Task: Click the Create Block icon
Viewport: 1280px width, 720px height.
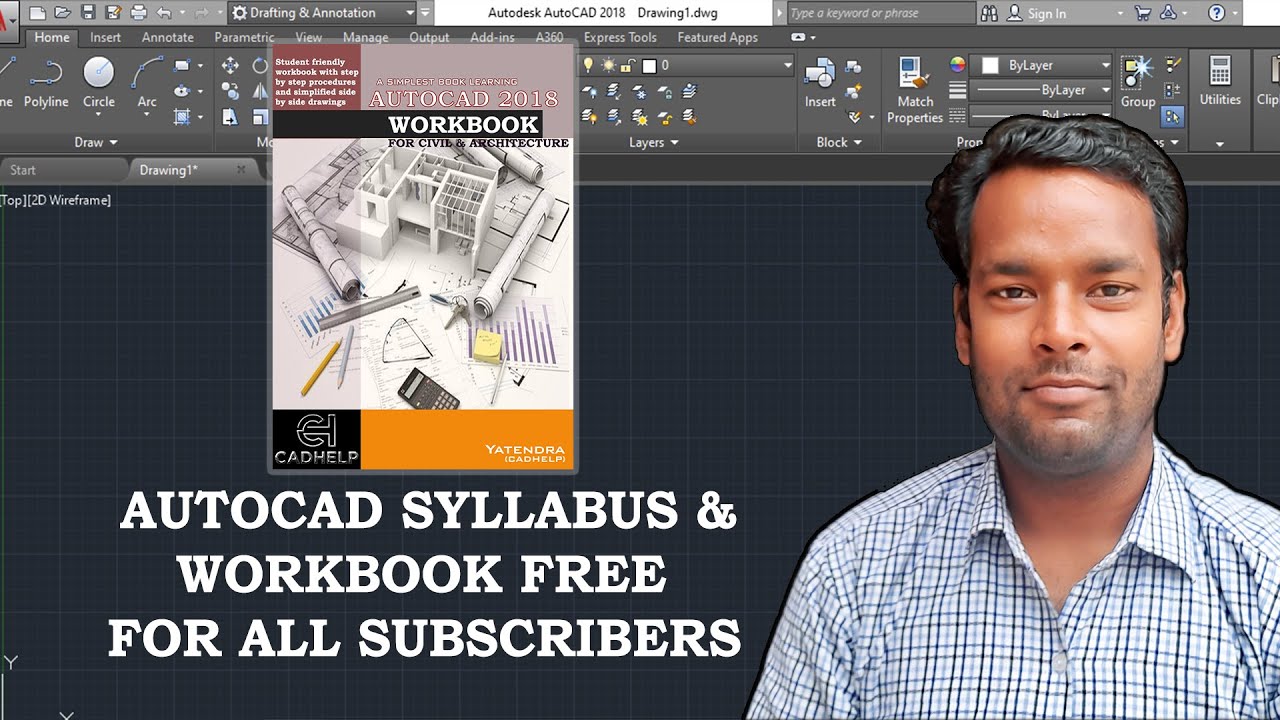Action: (x=854, y=67)
